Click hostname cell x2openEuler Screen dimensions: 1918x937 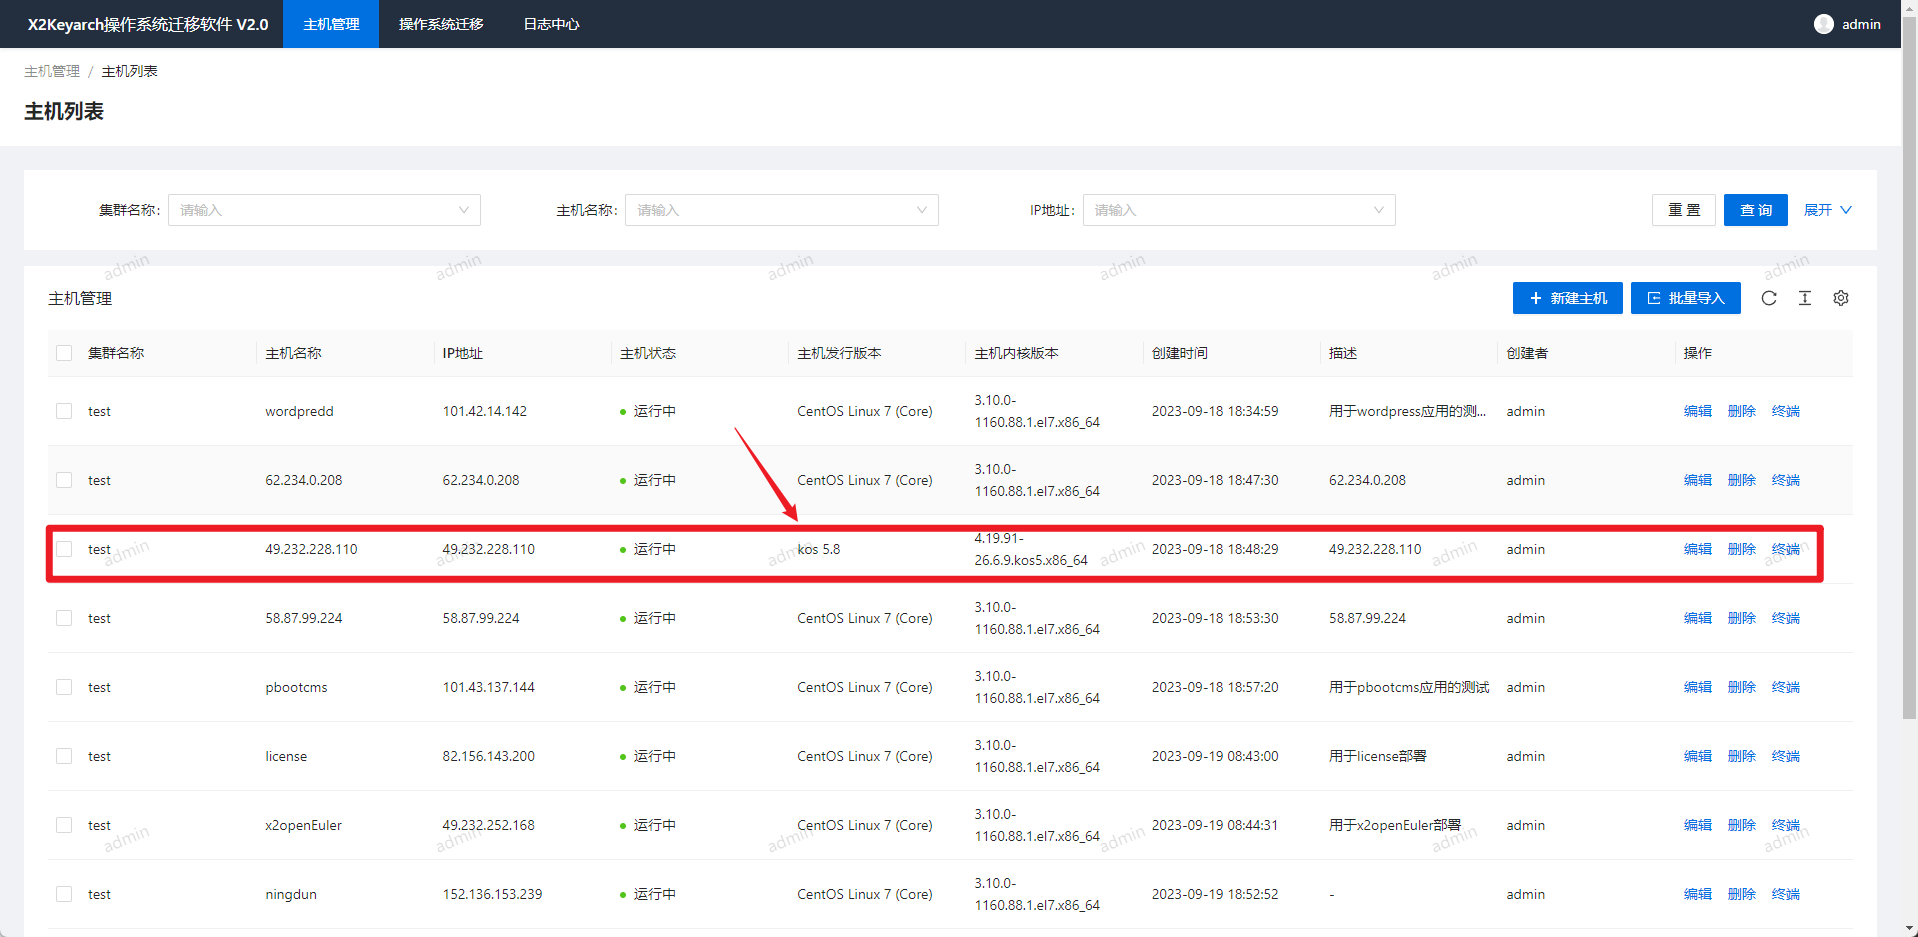click(x=303, y=825)
